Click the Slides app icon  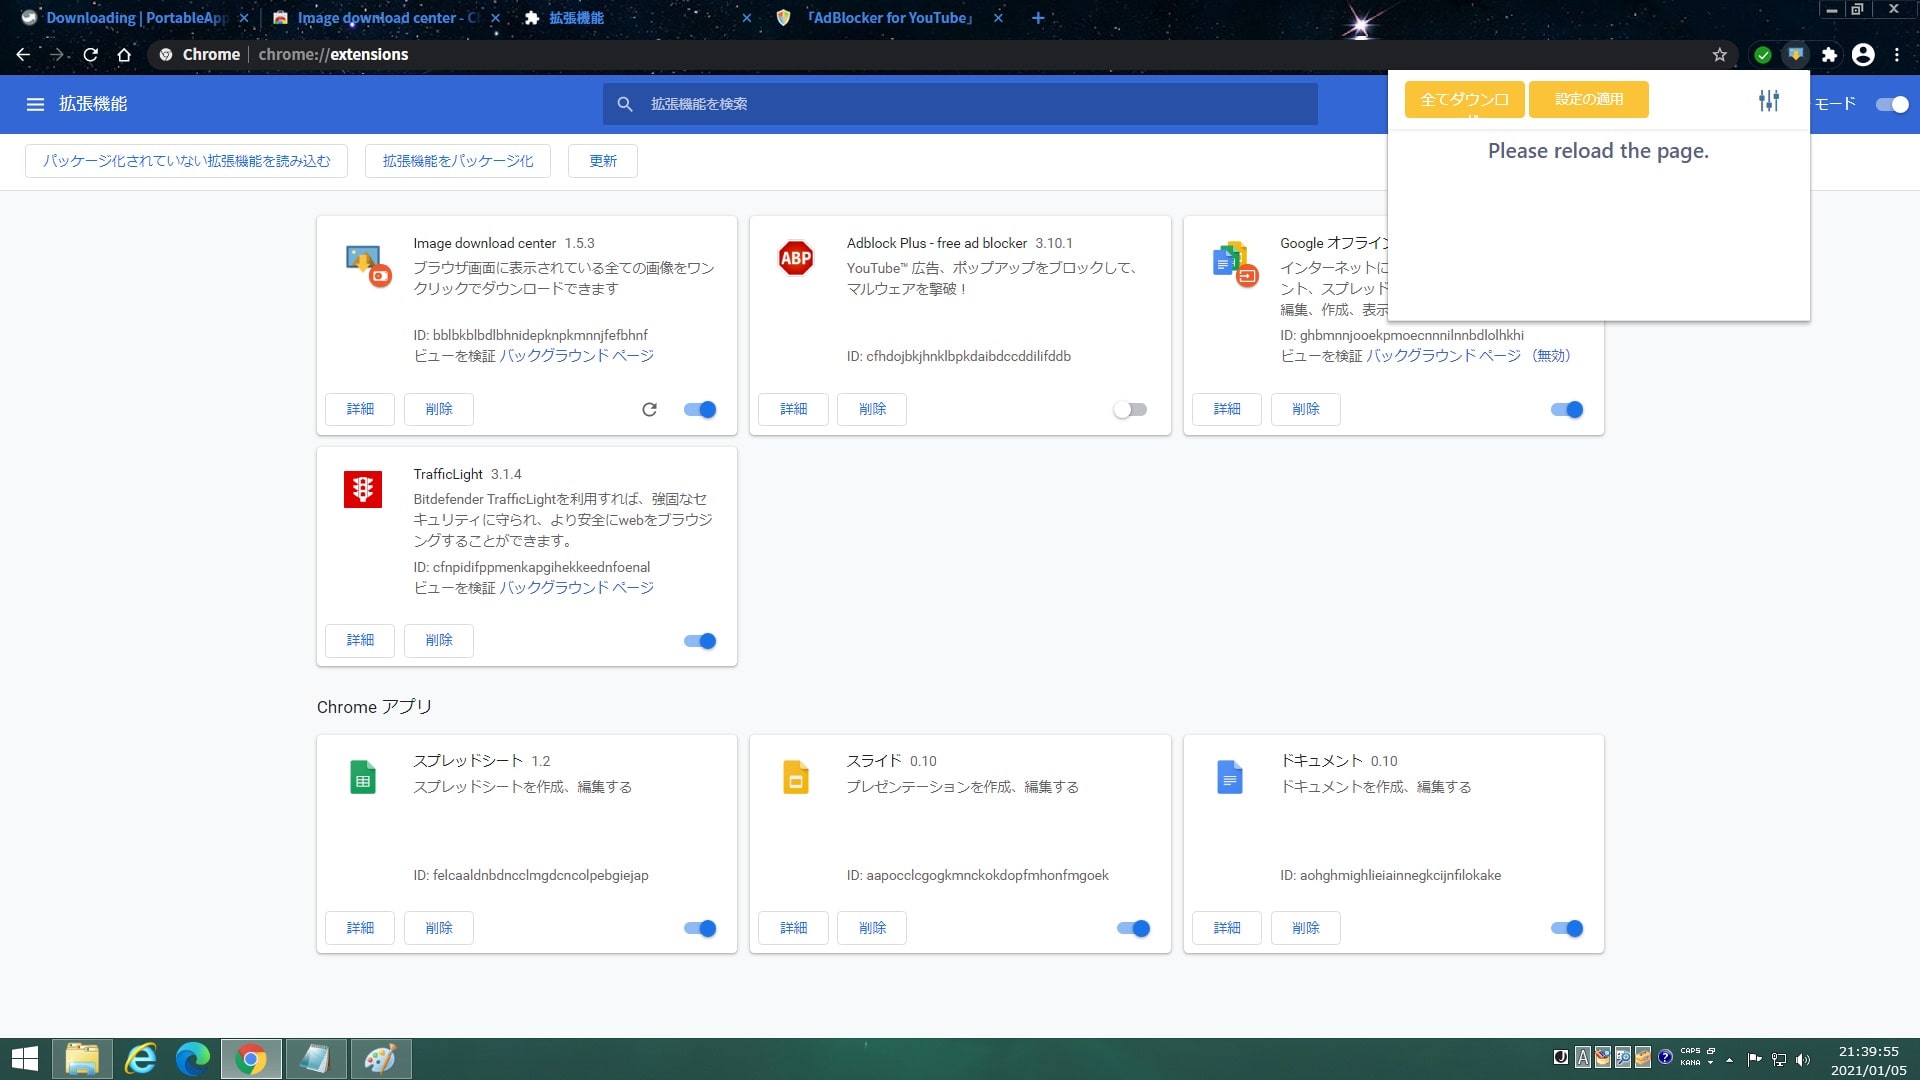pyautogui.click(x=796, y=777)
